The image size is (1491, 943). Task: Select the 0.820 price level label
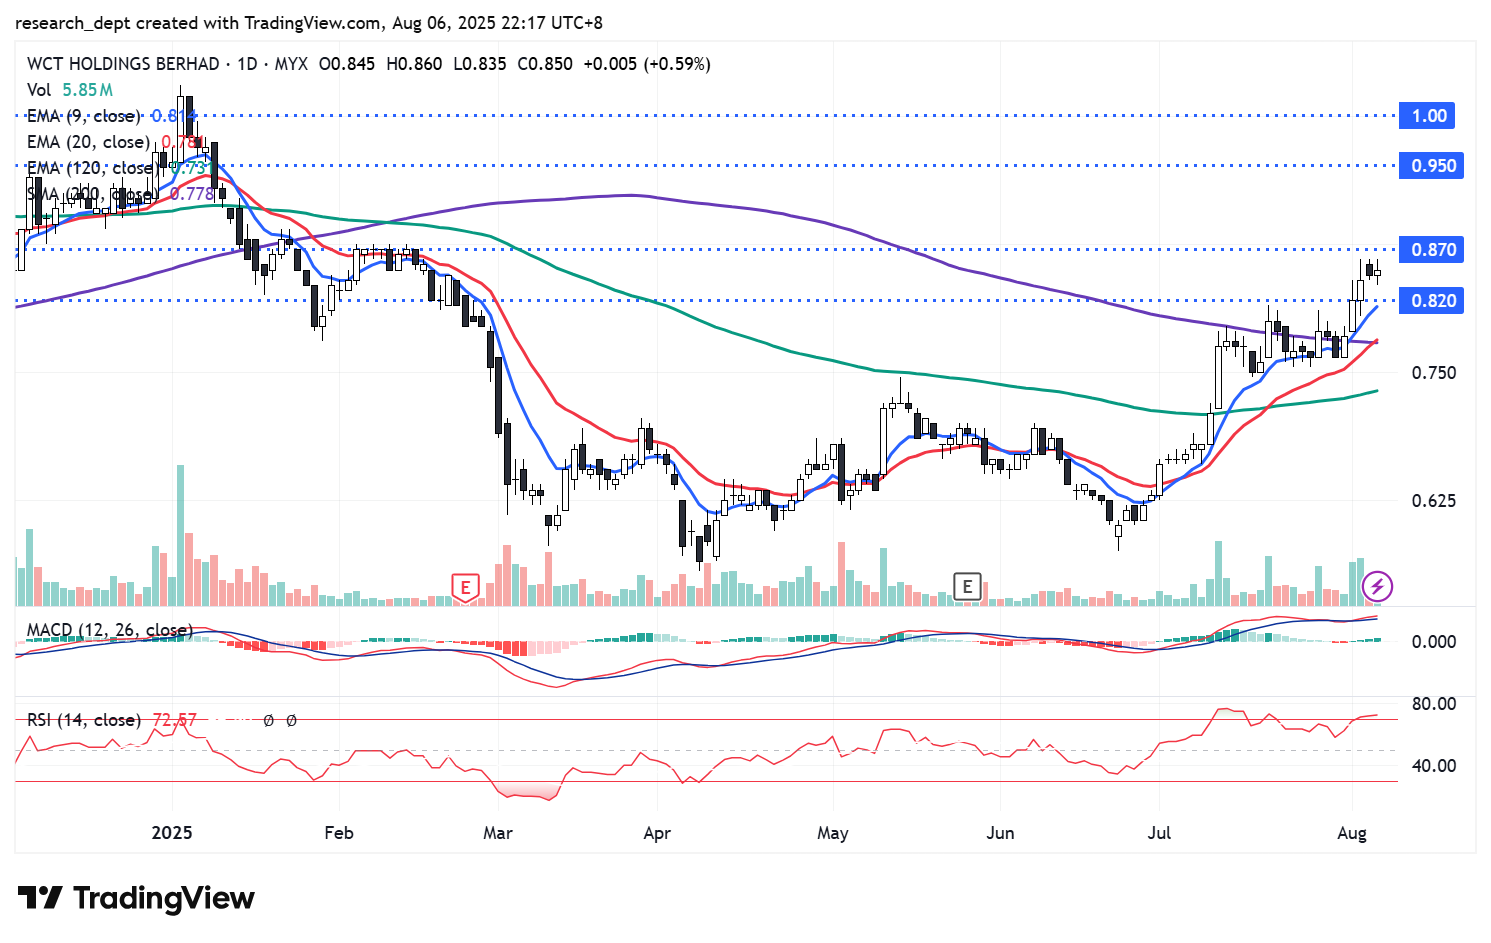click(1433, 301)
